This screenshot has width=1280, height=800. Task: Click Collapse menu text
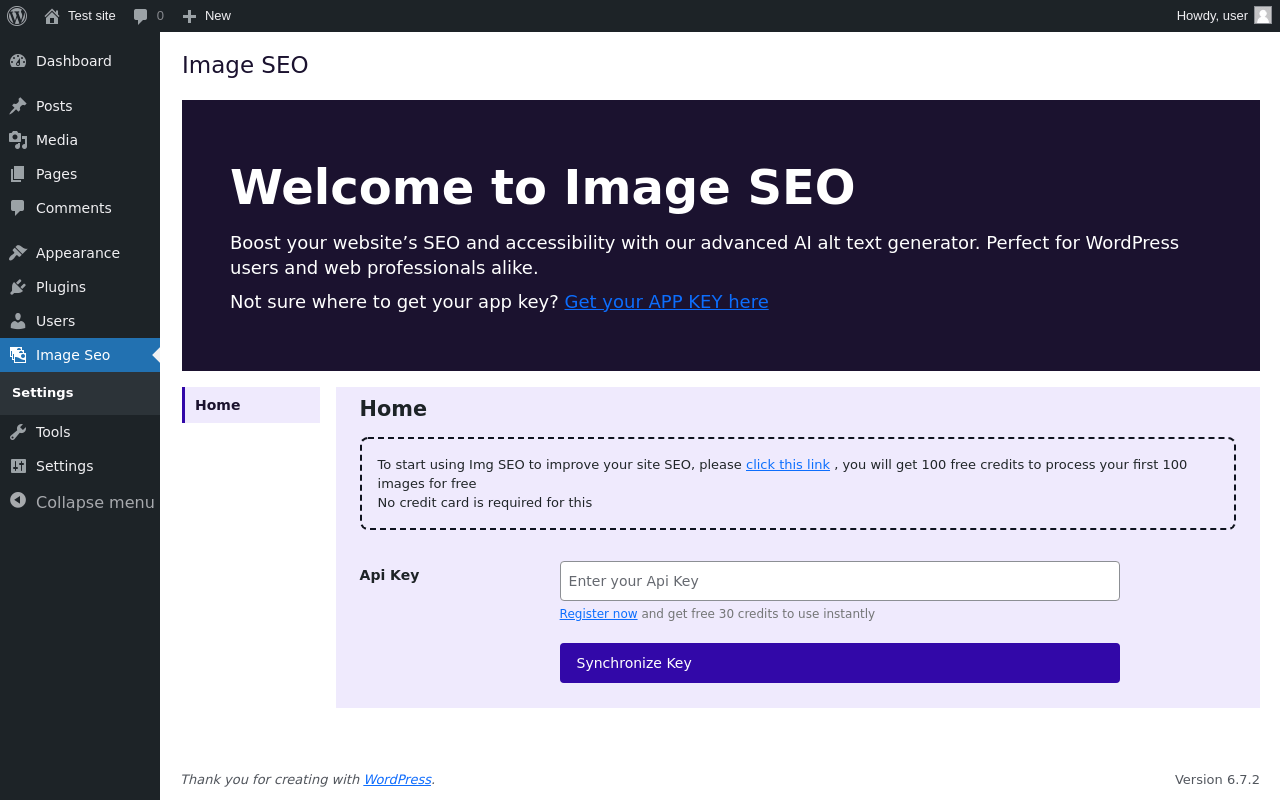(x=95, y=502)
